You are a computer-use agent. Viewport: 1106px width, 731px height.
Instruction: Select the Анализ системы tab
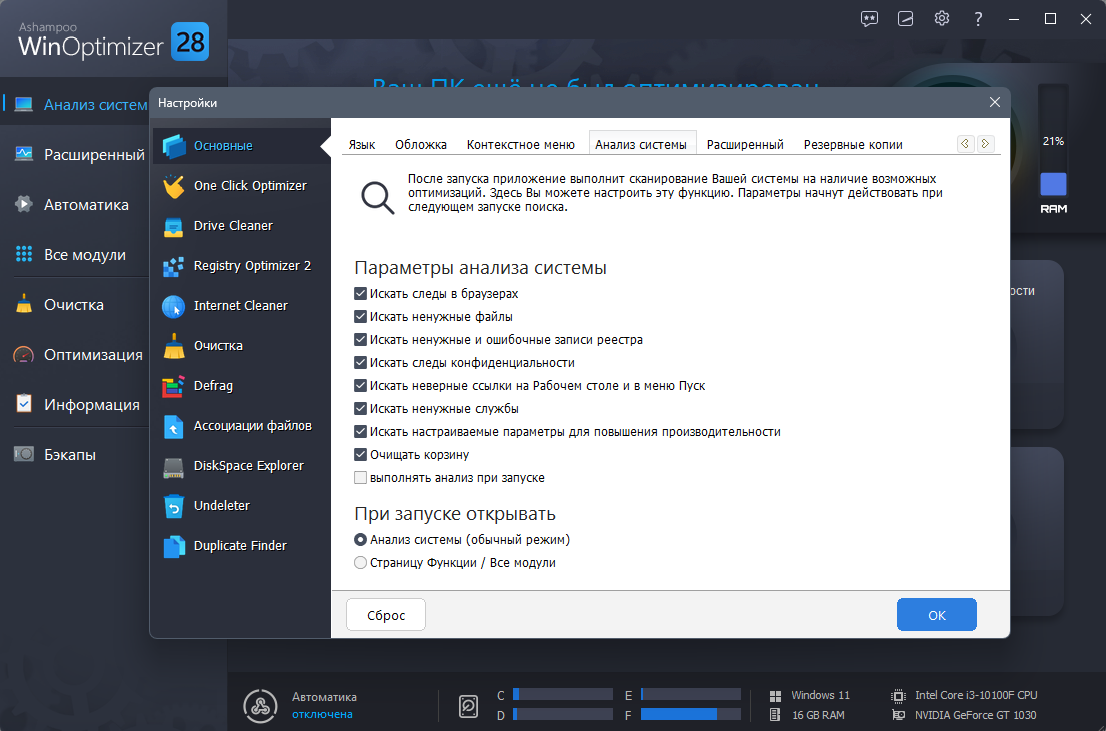pyautogui.click(x=641, y=144)
